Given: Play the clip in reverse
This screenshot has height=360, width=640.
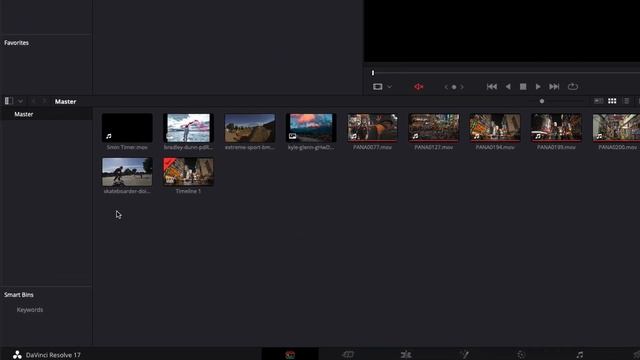Looking at the screenshot, I should (508, 87).
